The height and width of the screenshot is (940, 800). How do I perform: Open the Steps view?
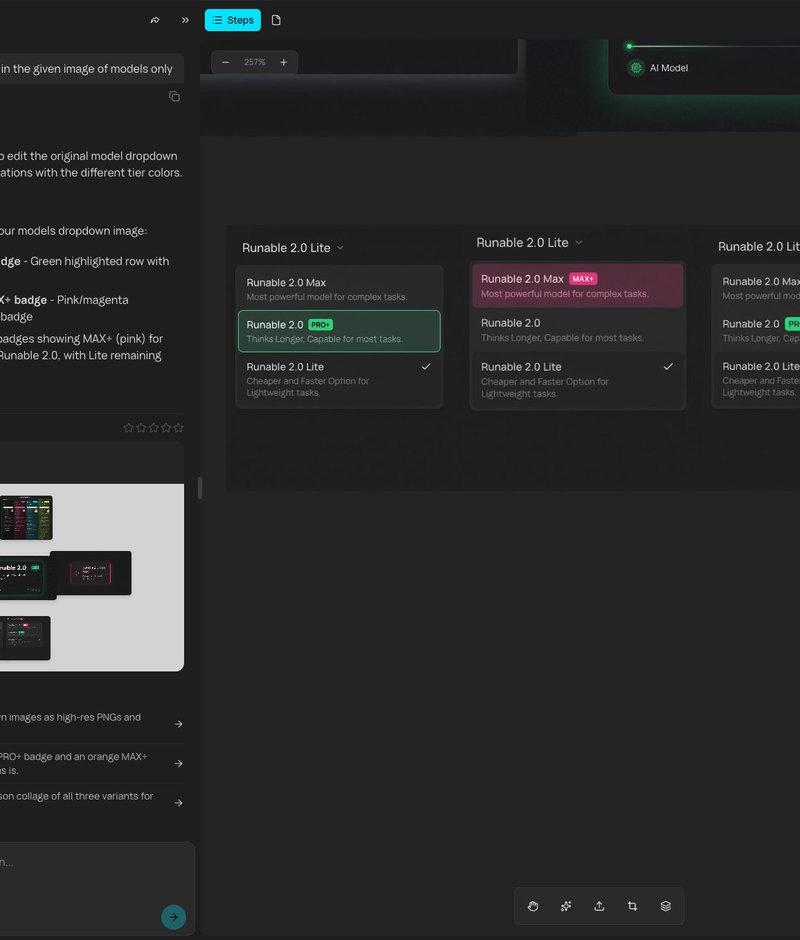tap(233, 20)
